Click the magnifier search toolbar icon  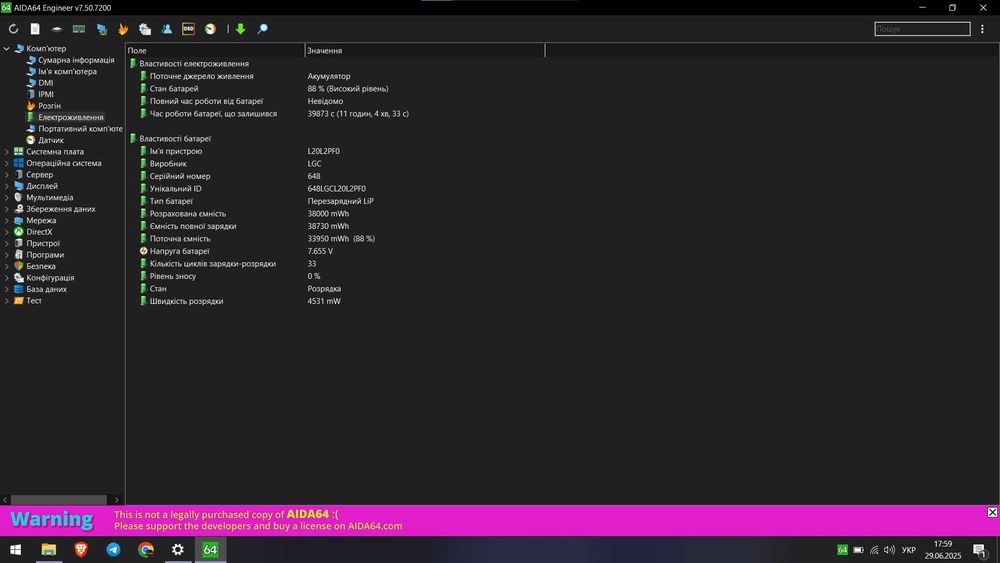click(x=262, y=29)
